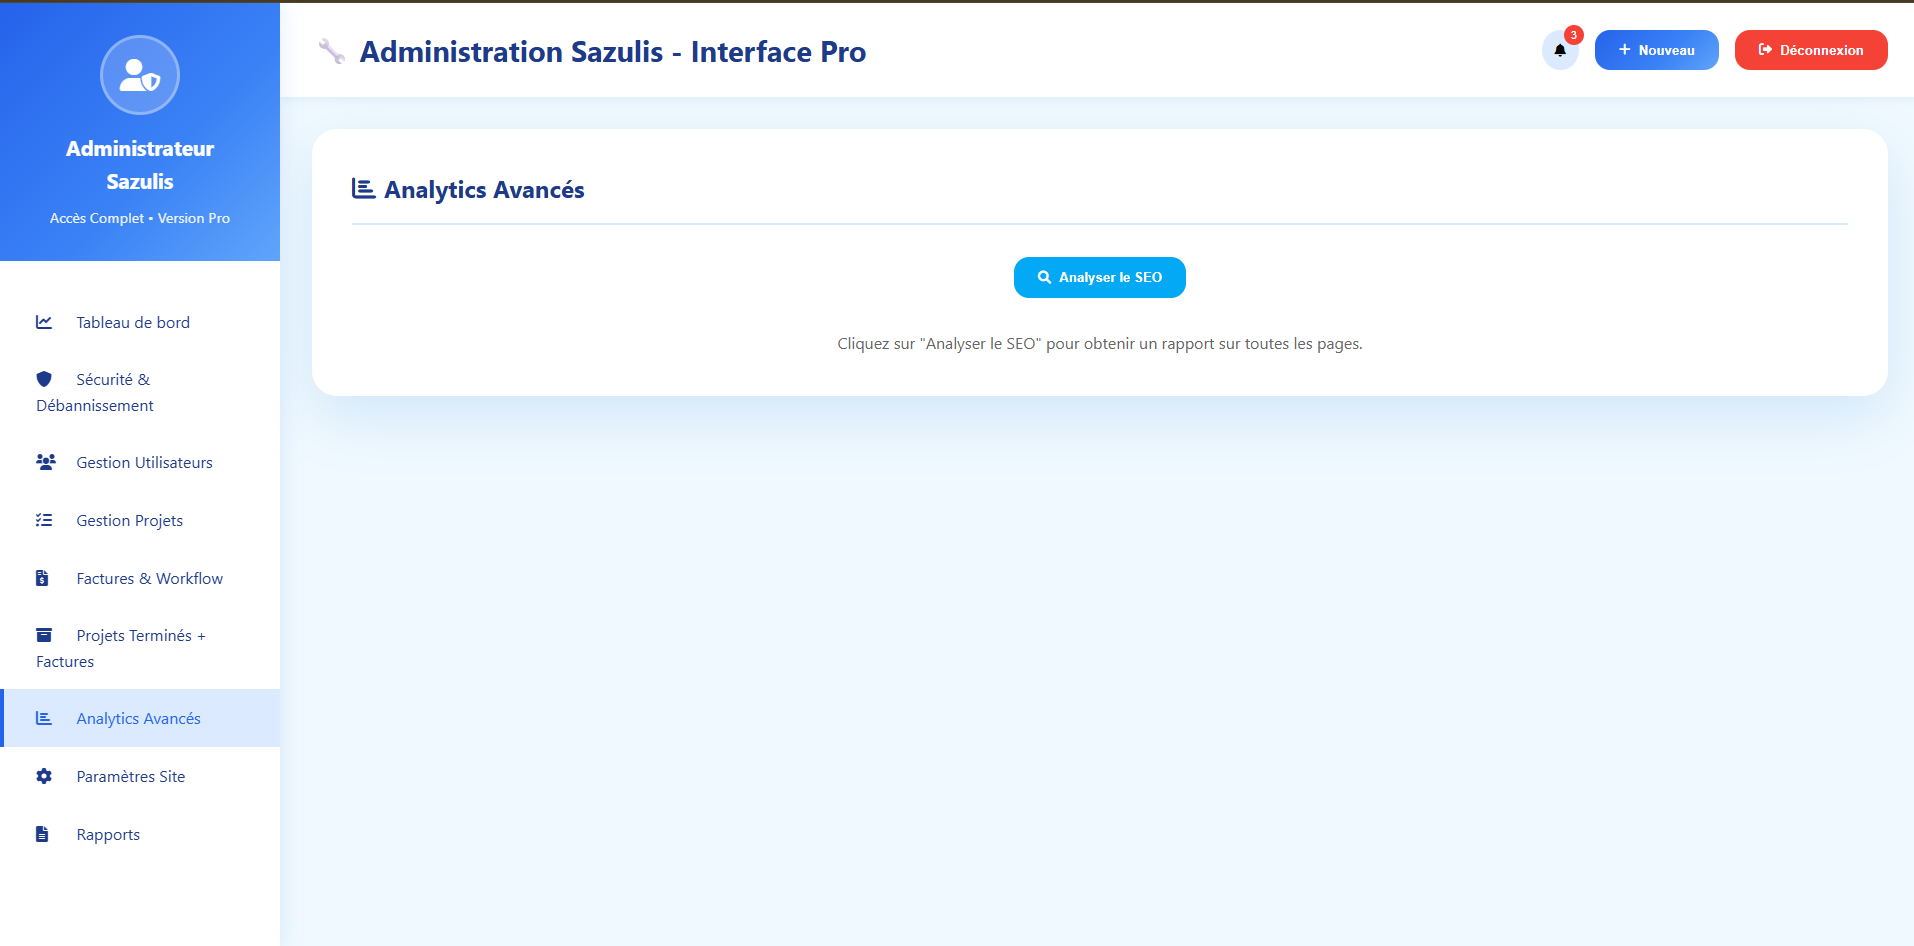The width and height of the screenshot is (1914, 946).
Task: Click the Tableau de bord chart icon
Action: click(x=44, y=322)
